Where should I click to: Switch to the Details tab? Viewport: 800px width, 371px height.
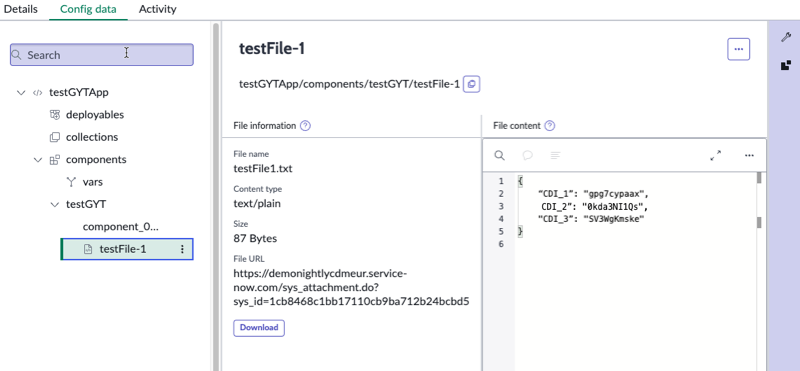(x=20, y=9)
